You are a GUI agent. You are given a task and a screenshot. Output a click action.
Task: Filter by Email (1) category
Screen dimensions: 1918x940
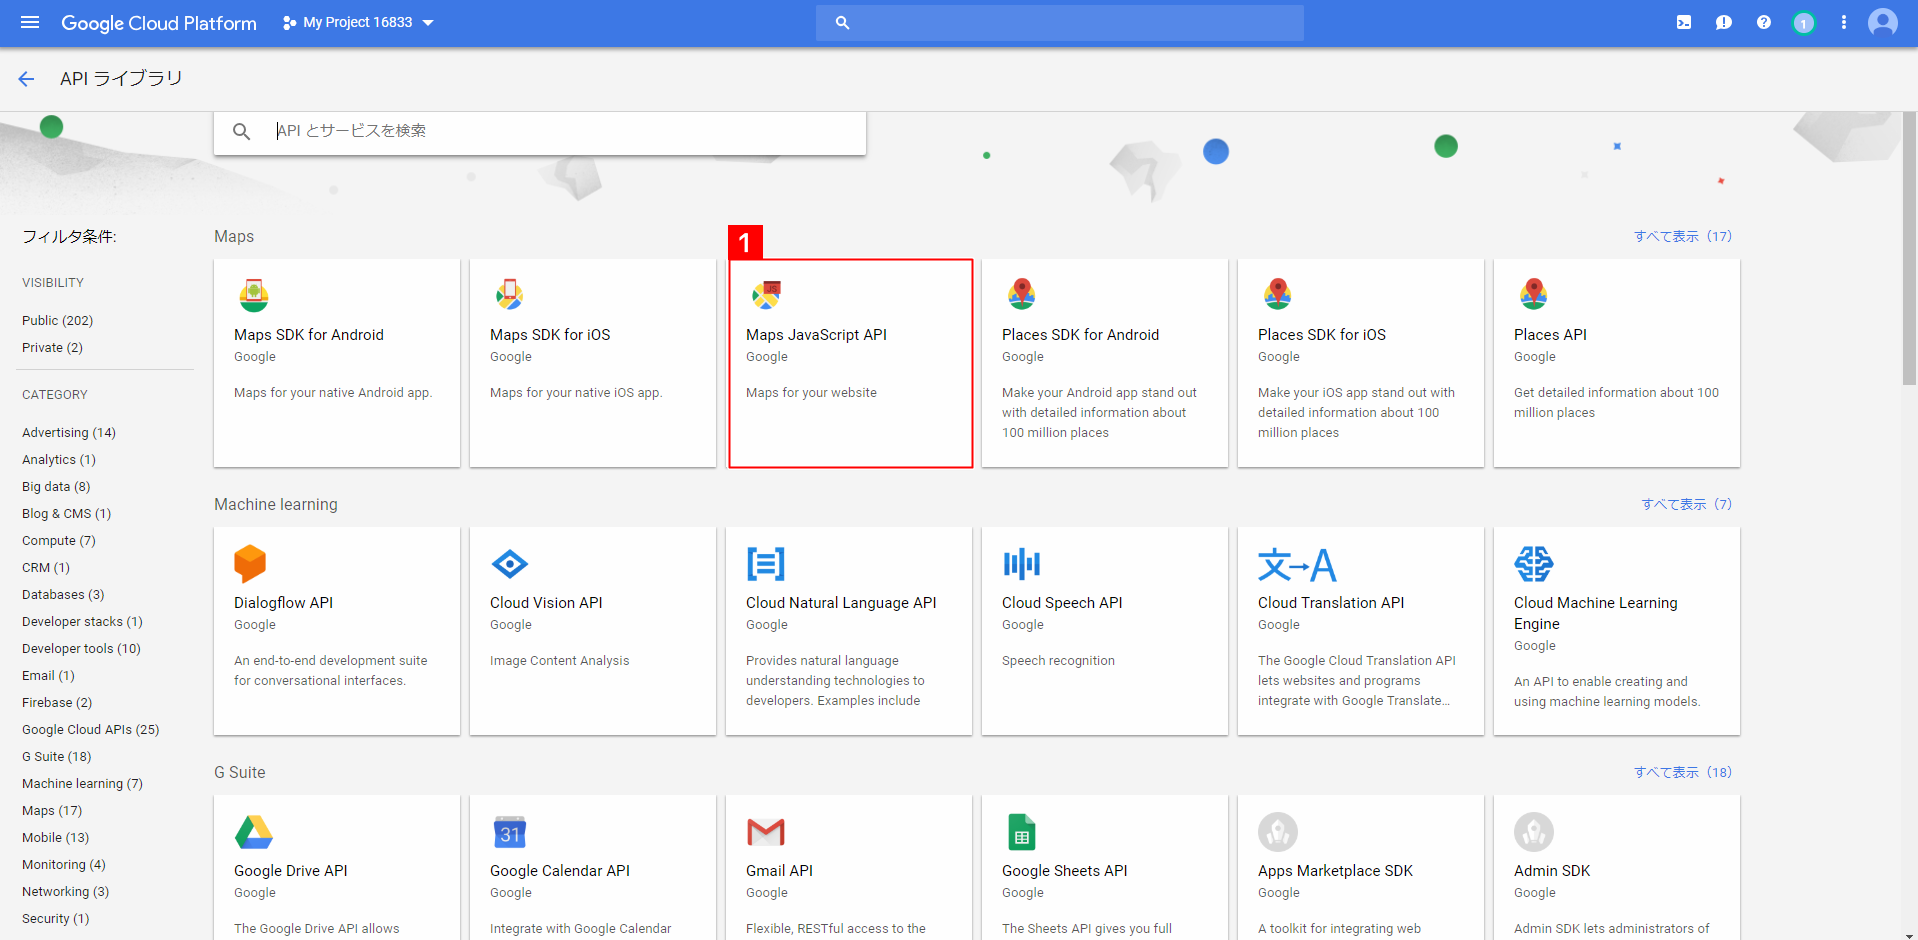[49, 676]
